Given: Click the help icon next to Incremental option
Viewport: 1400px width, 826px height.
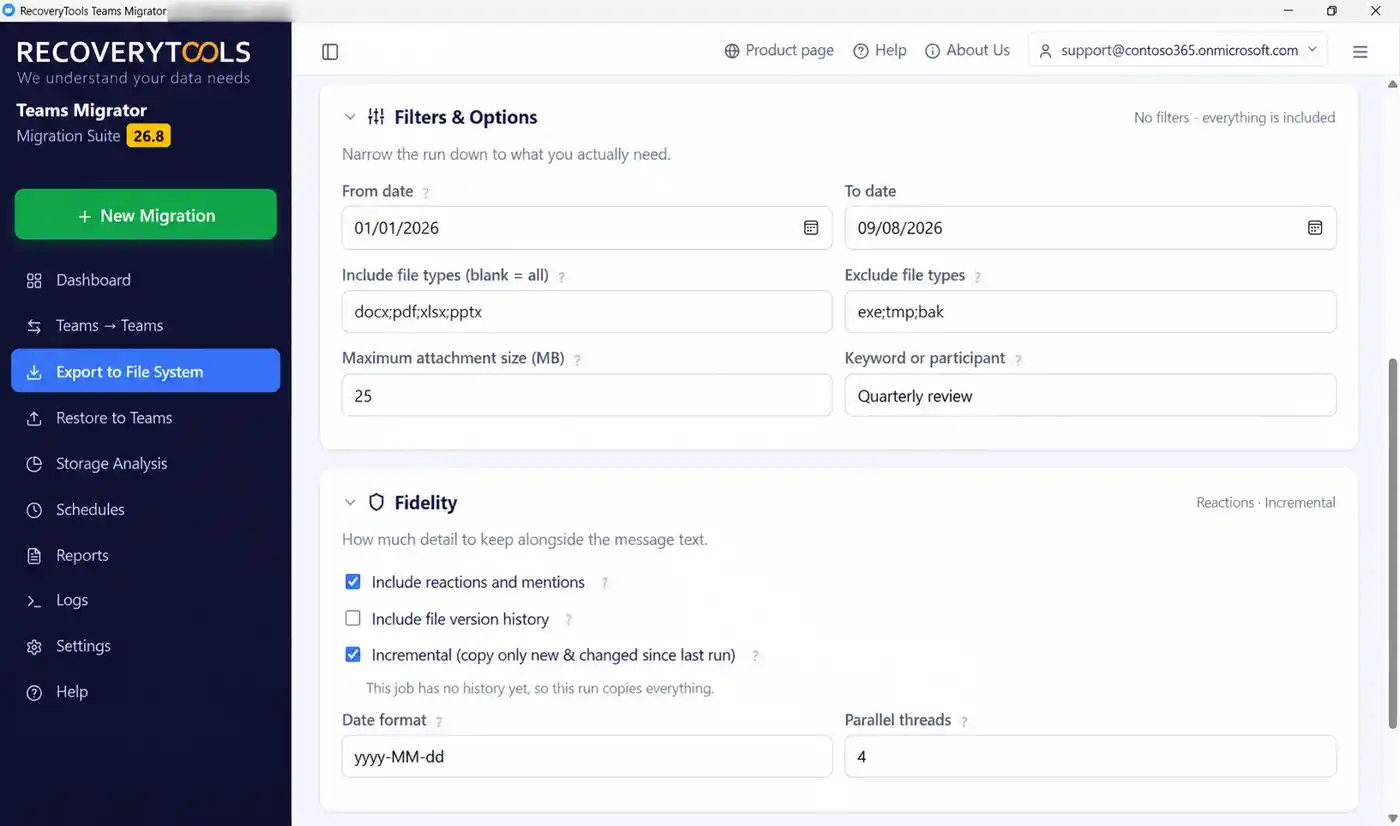Looking at the screenshot, I should (755, 656).
